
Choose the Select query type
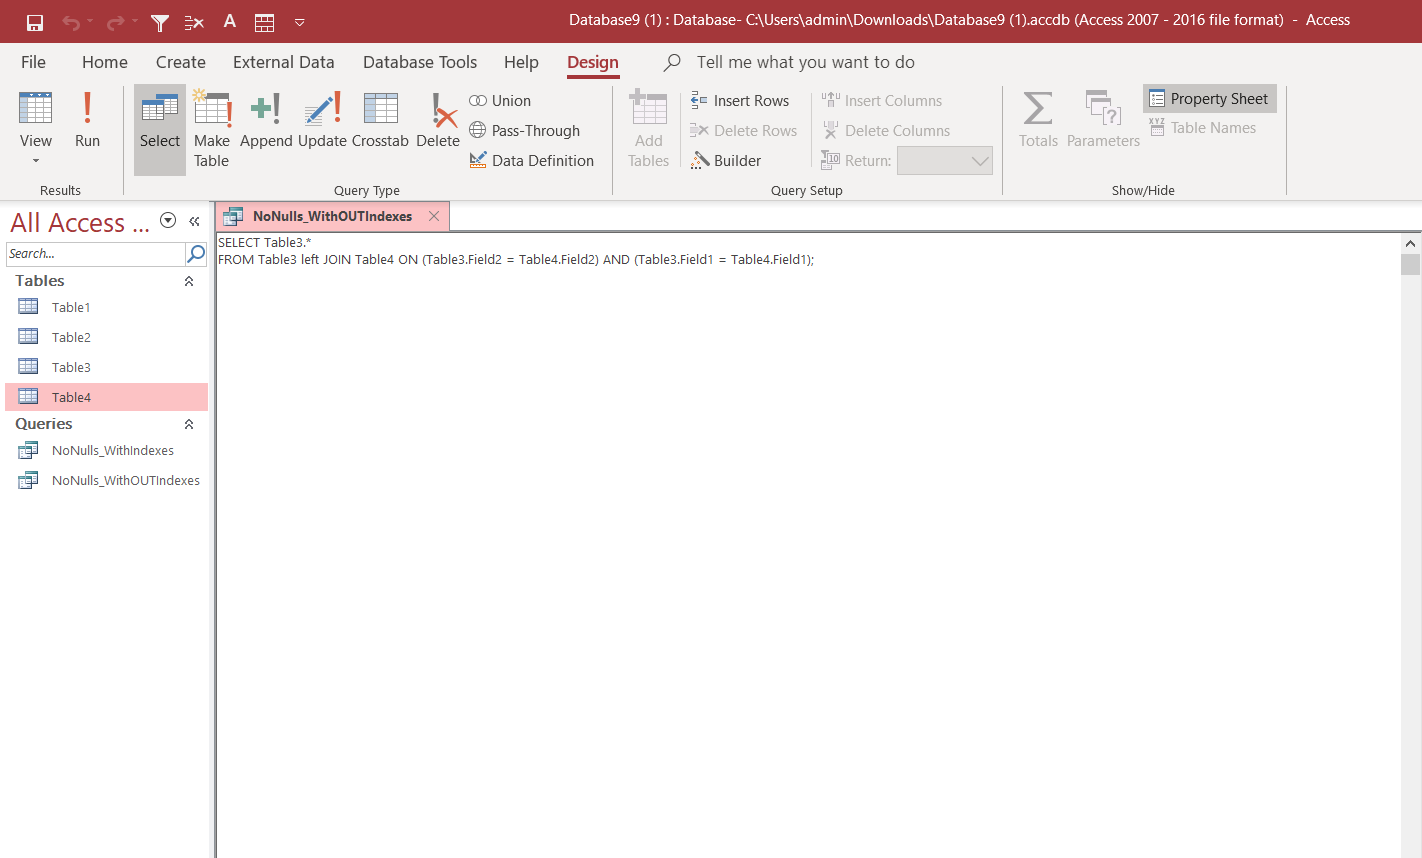click(x=160, y=130)
